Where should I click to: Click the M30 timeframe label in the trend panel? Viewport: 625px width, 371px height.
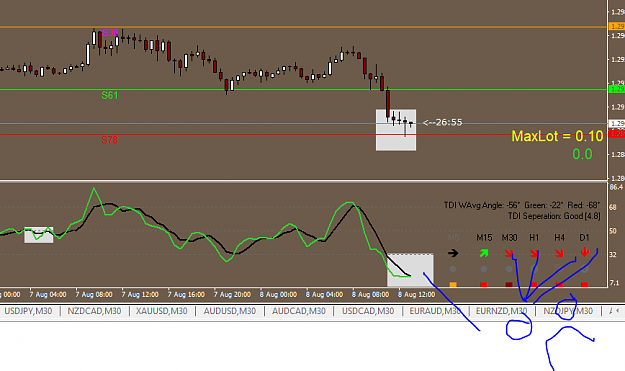point(509,238)
